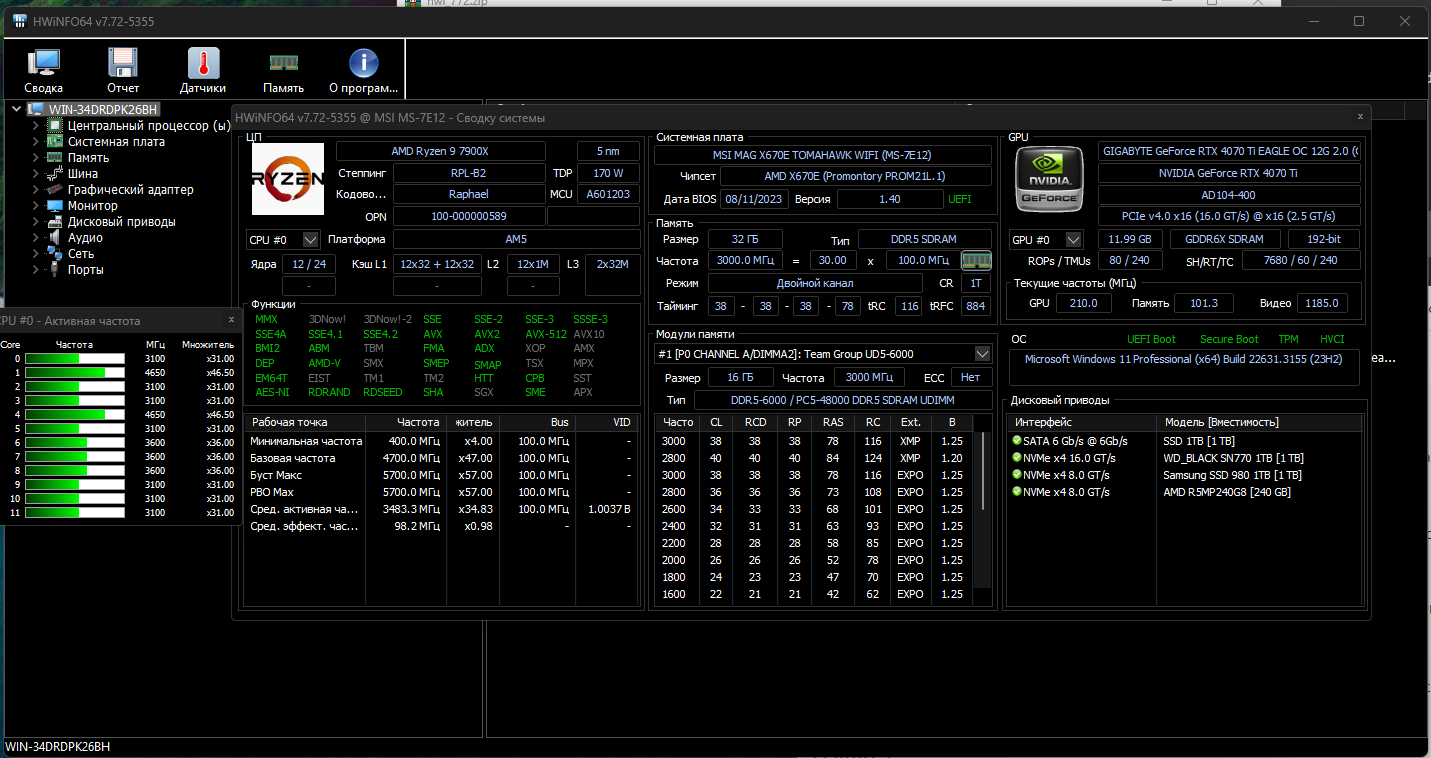Click the green status icon of SATA 6 Gb/s drive

pos(1017,441)
